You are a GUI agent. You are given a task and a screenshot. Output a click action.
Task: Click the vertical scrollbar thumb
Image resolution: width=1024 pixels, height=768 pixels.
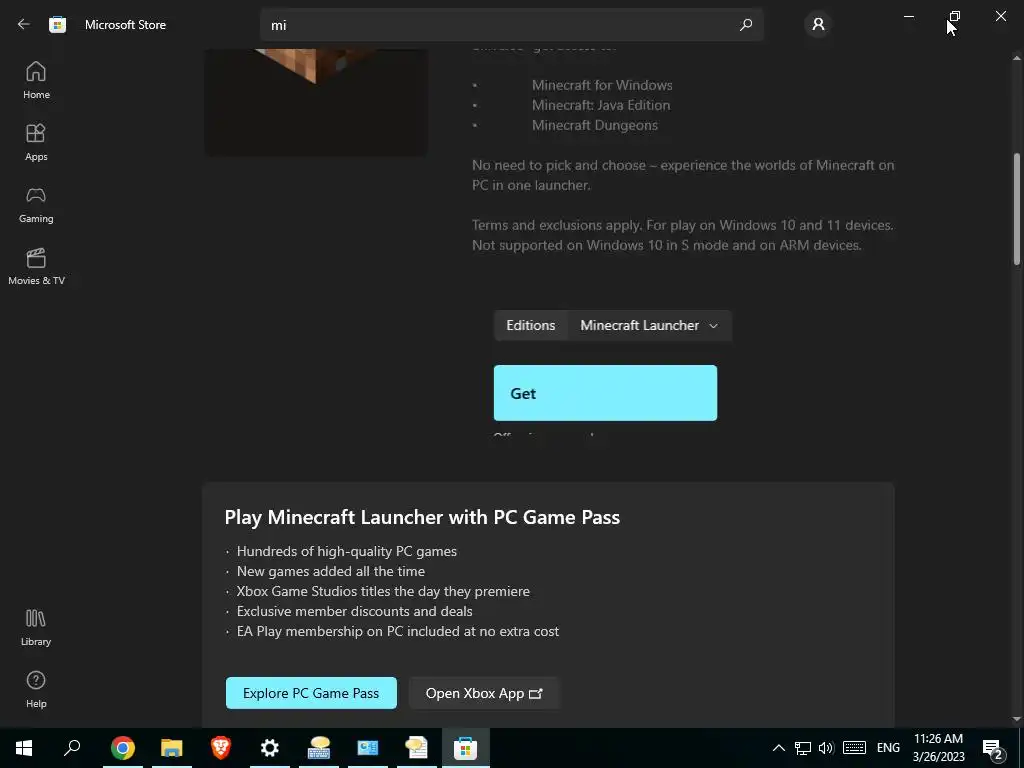[x=1017, y=209]
